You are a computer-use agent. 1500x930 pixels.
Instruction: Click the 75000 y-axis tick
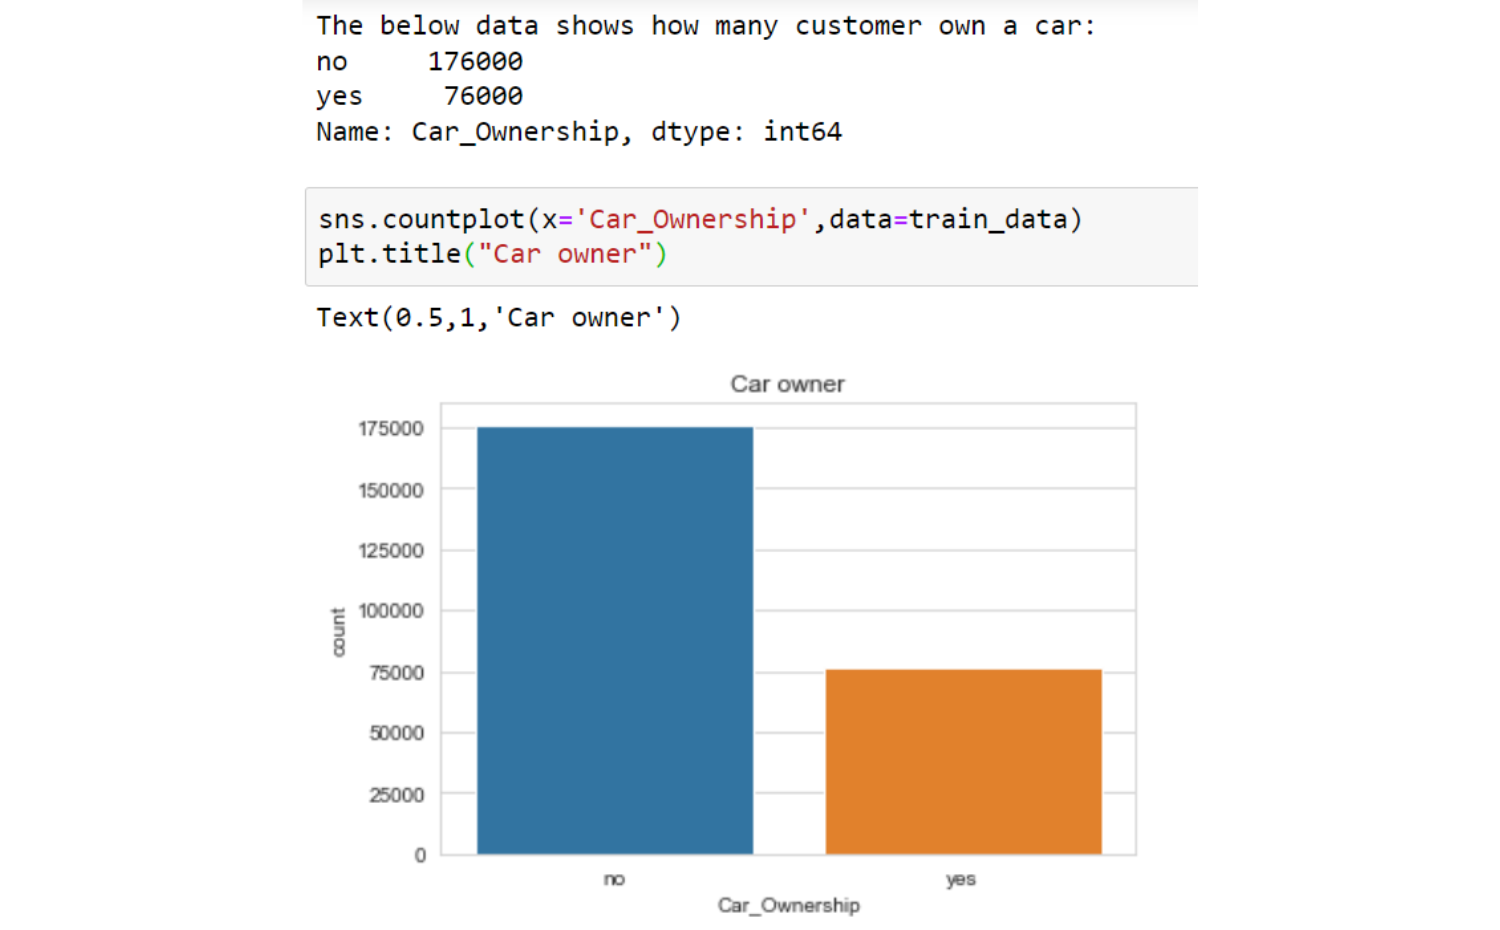[x=396, y=672]
